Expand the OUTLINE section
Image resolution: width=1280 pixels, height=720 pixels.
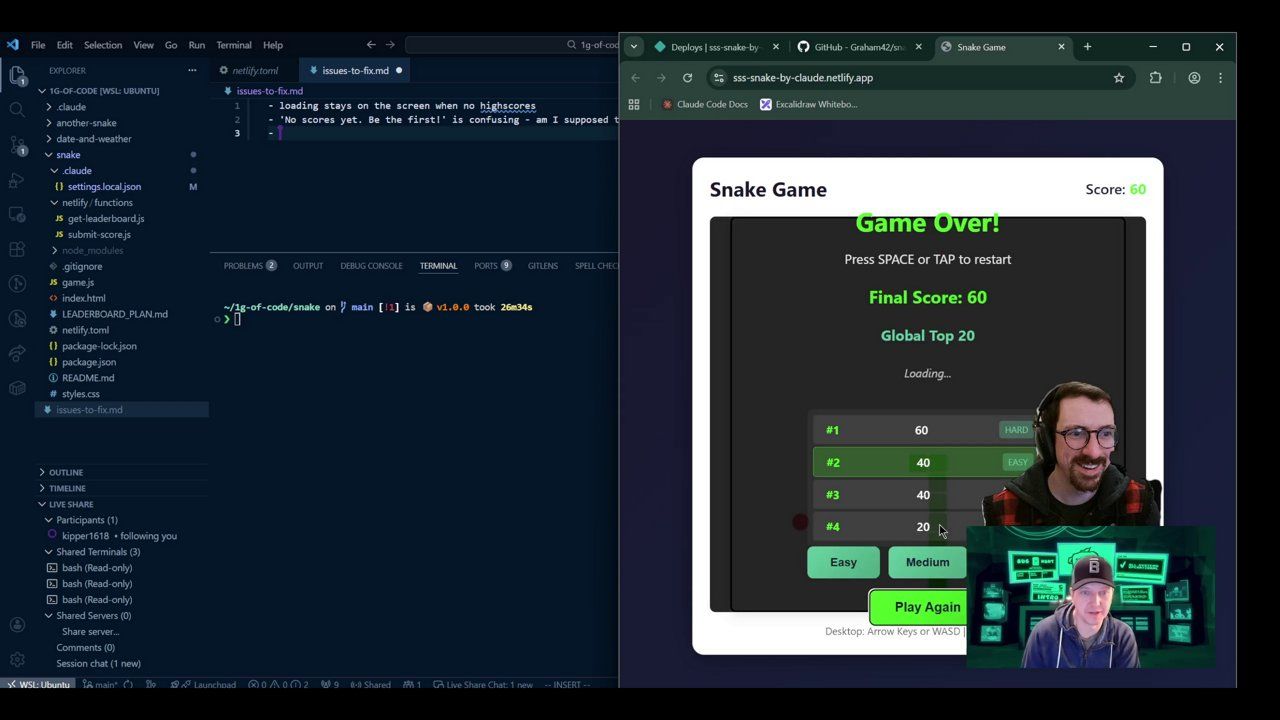(66, 472)
